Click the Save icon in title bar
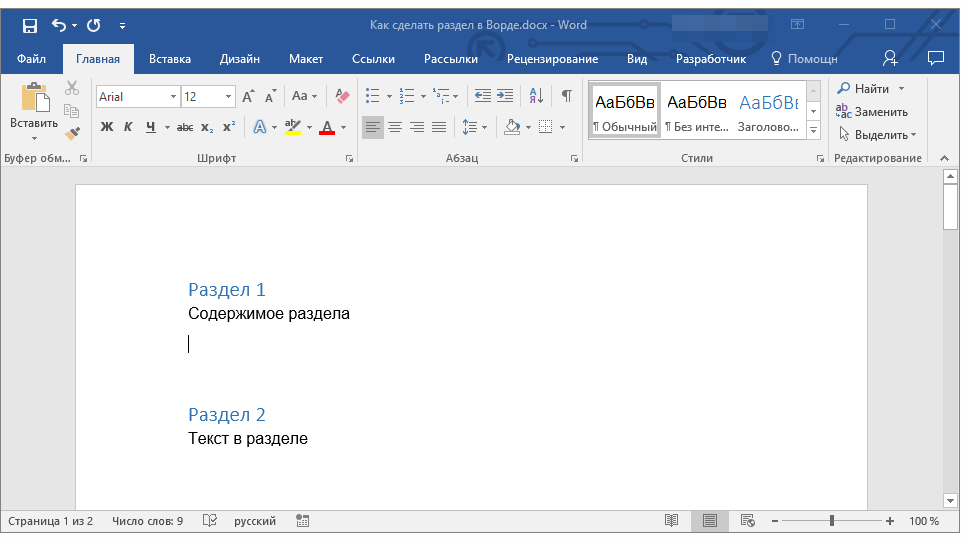Viewport: 968px width, 541px height. [29, 25]
